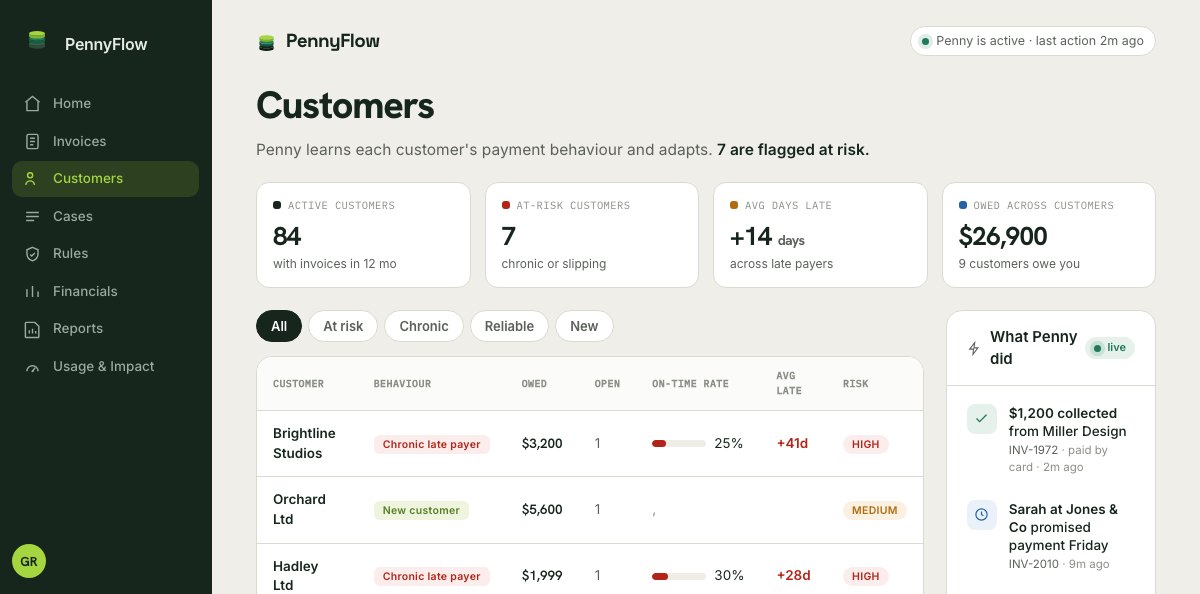This screenshot has height=594, width=1200.
Task: Click the $1,999 owed amount
Action: pyautogui.click(x=542, y=575)
